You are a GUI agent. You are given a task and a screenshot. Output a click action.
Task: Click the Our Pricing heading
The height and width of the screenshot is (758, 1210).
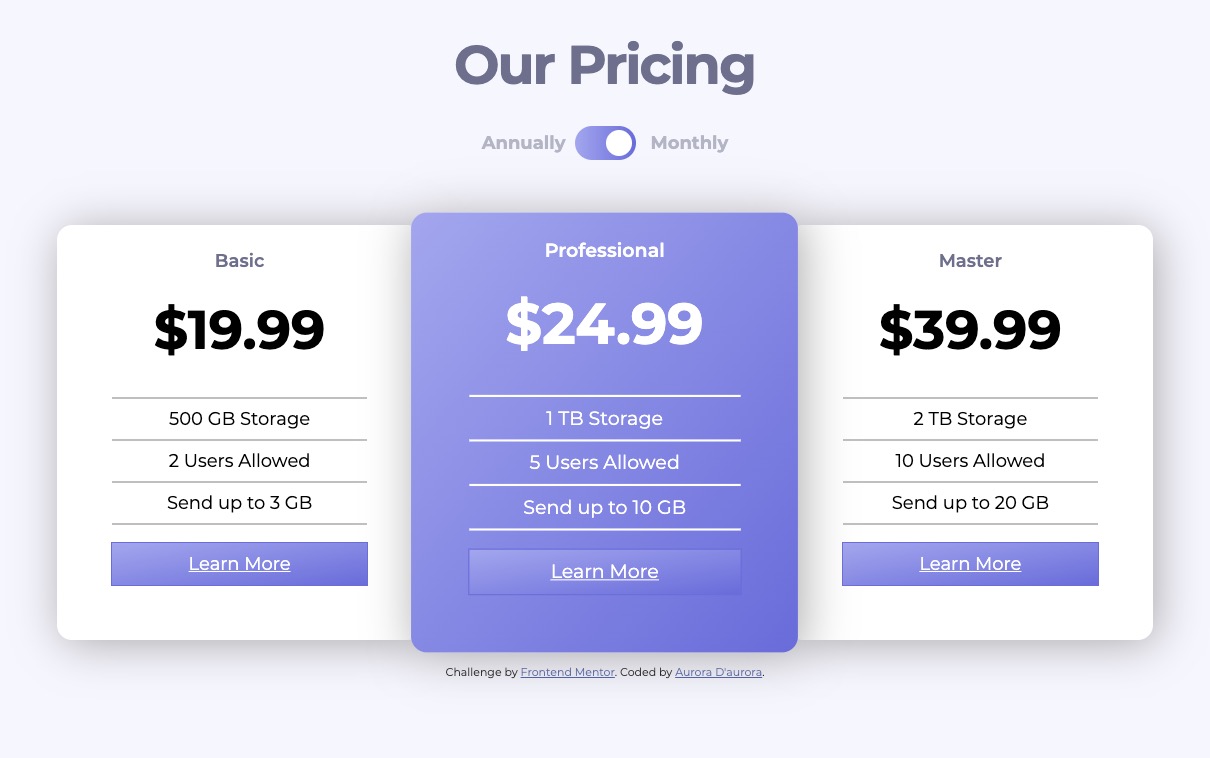[x=604, y=66]
